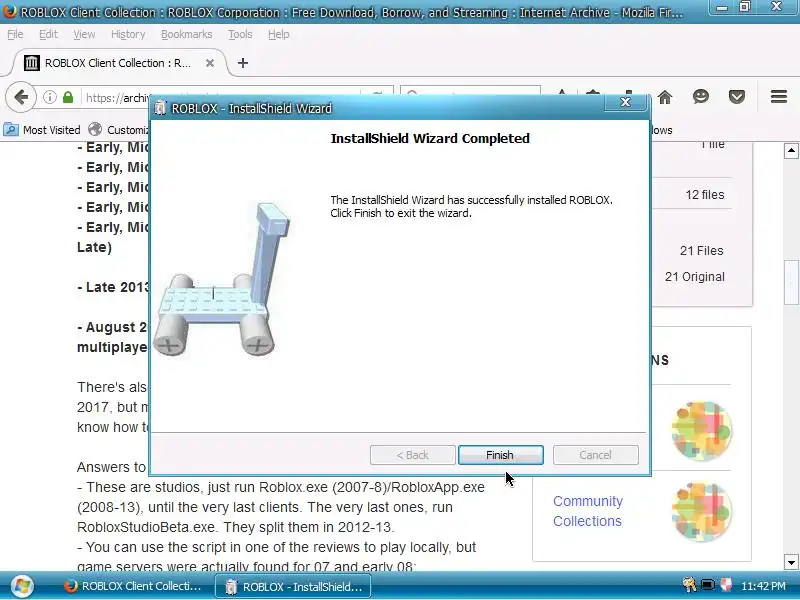The height and width of the screenshot is (600, 800).
Task: Click the '21 Original' text
Action: pyautogui.click(x=695, y=277)
